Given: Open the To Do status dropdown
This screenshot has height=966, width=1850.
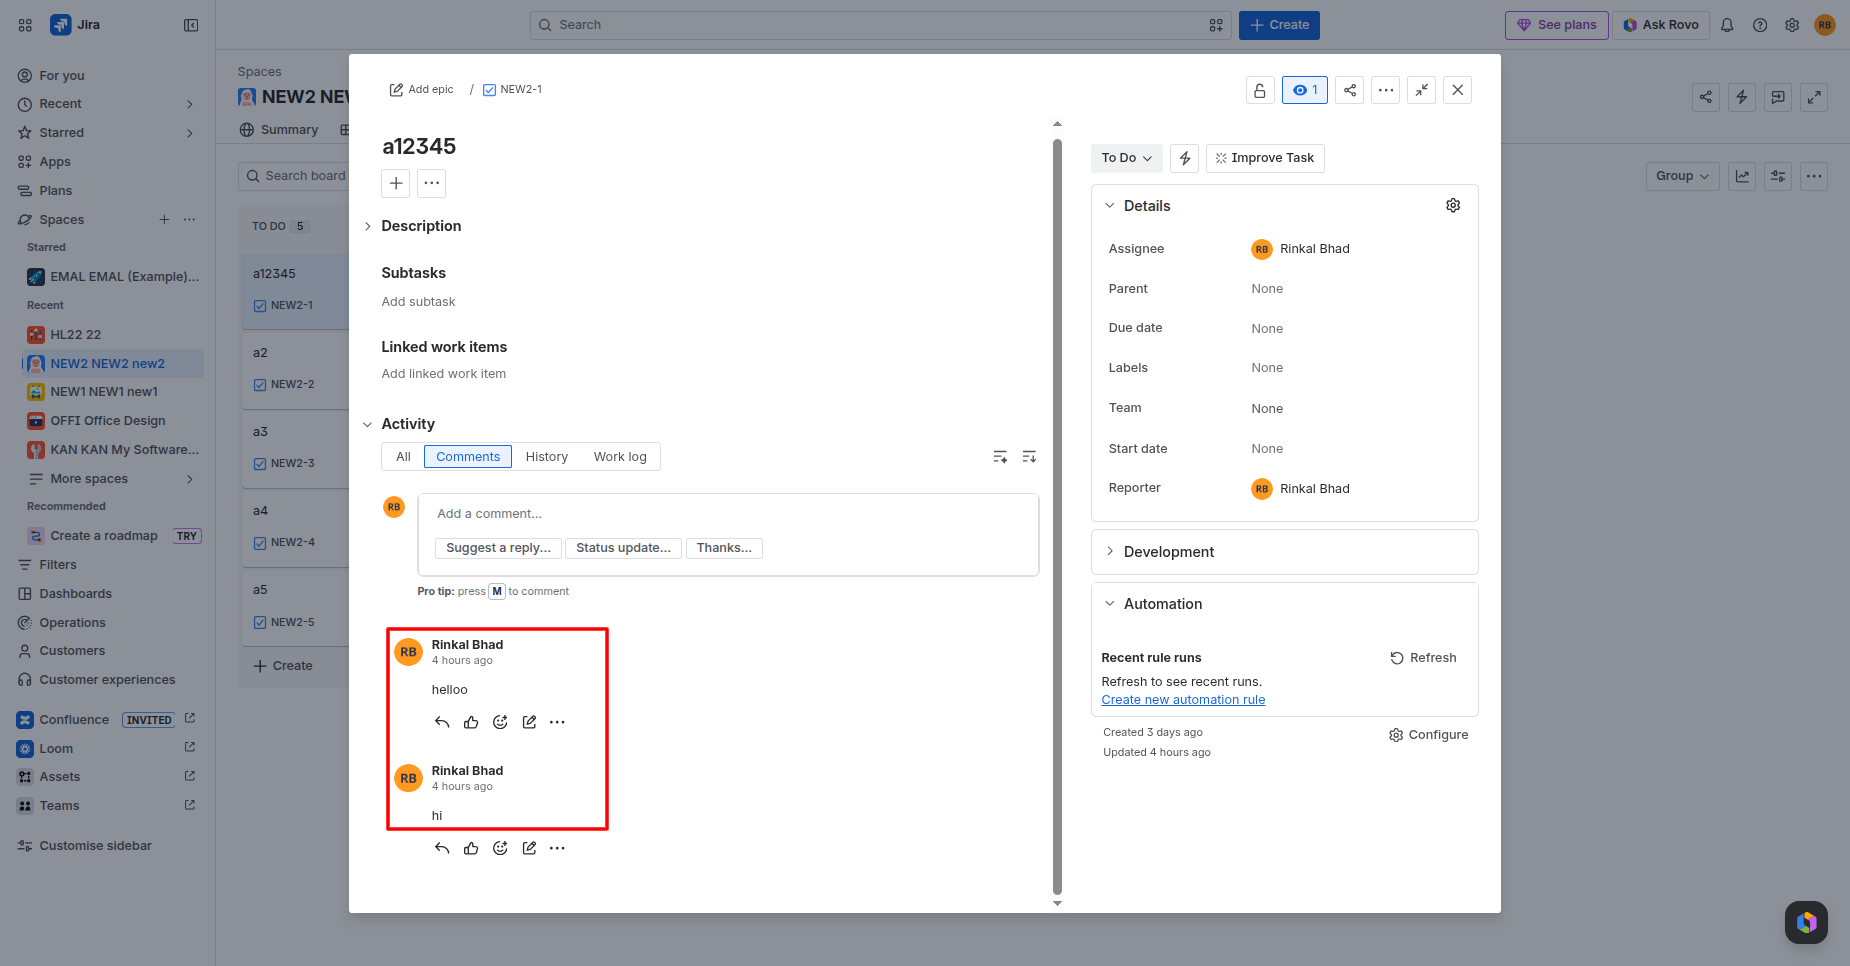Looking at the screenshot, I should click(1127, 158).
